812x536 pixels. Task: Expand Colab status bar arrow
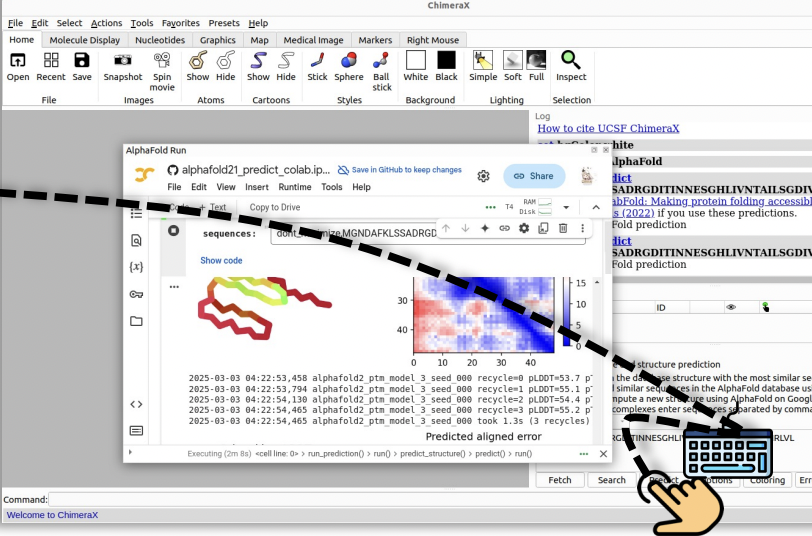click(x=130, y=453)
